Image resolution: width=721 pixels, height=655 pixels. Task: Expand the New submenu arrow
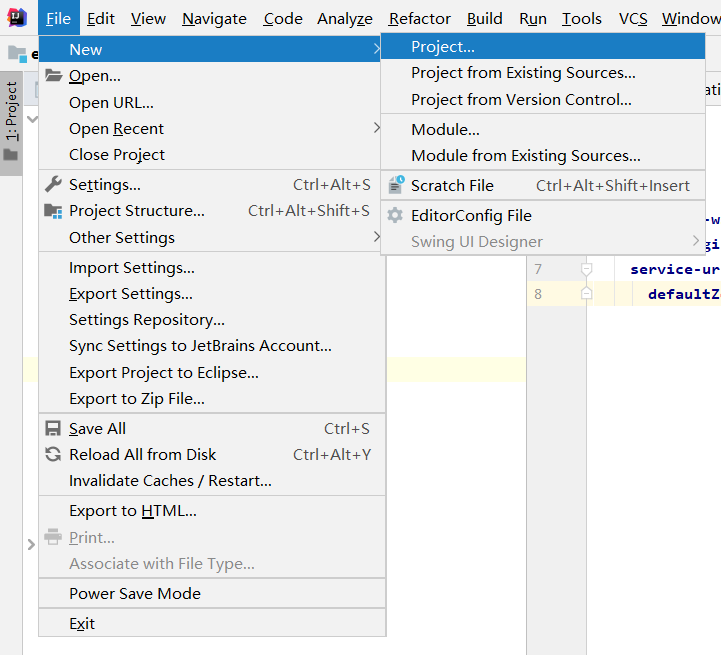(x=377, y=48)
